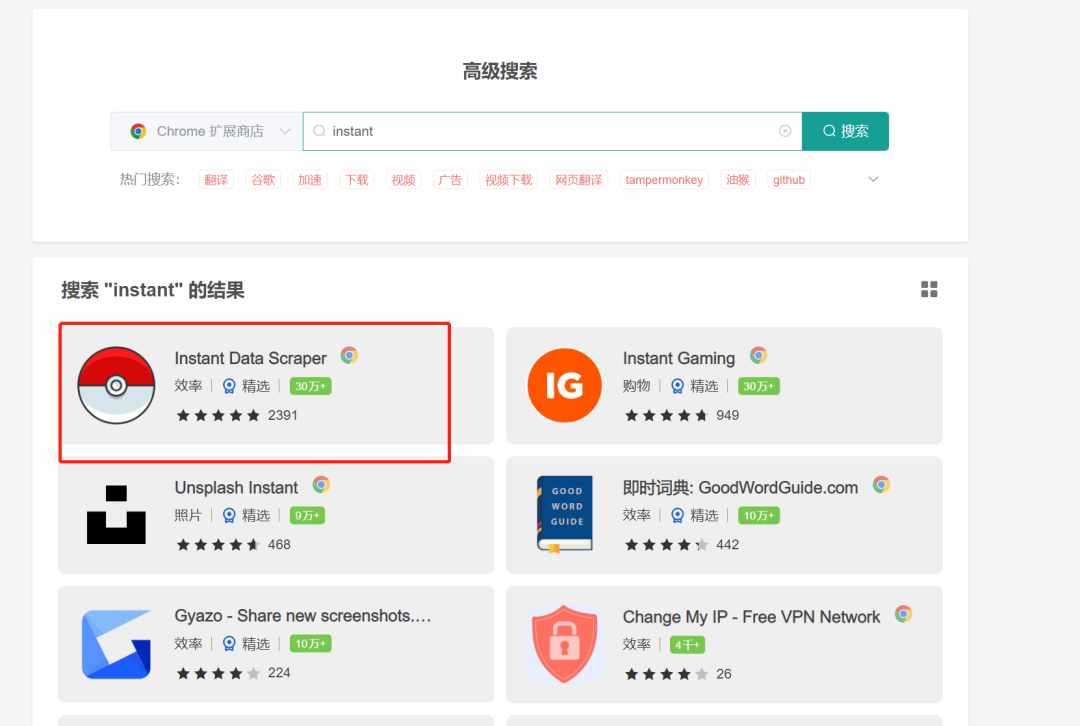This screenshot has width=1080, height=726.
Task: Click the 468 rating count
Action: click(x=279, y=545)
